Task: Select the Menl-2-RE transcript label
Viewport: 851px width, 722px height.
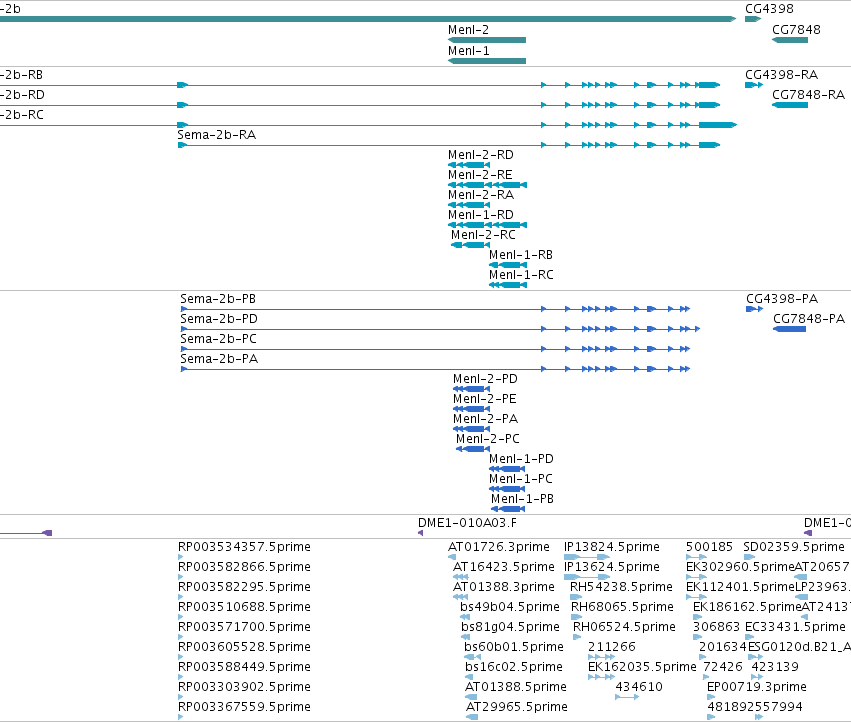Action: click(480, 175)
